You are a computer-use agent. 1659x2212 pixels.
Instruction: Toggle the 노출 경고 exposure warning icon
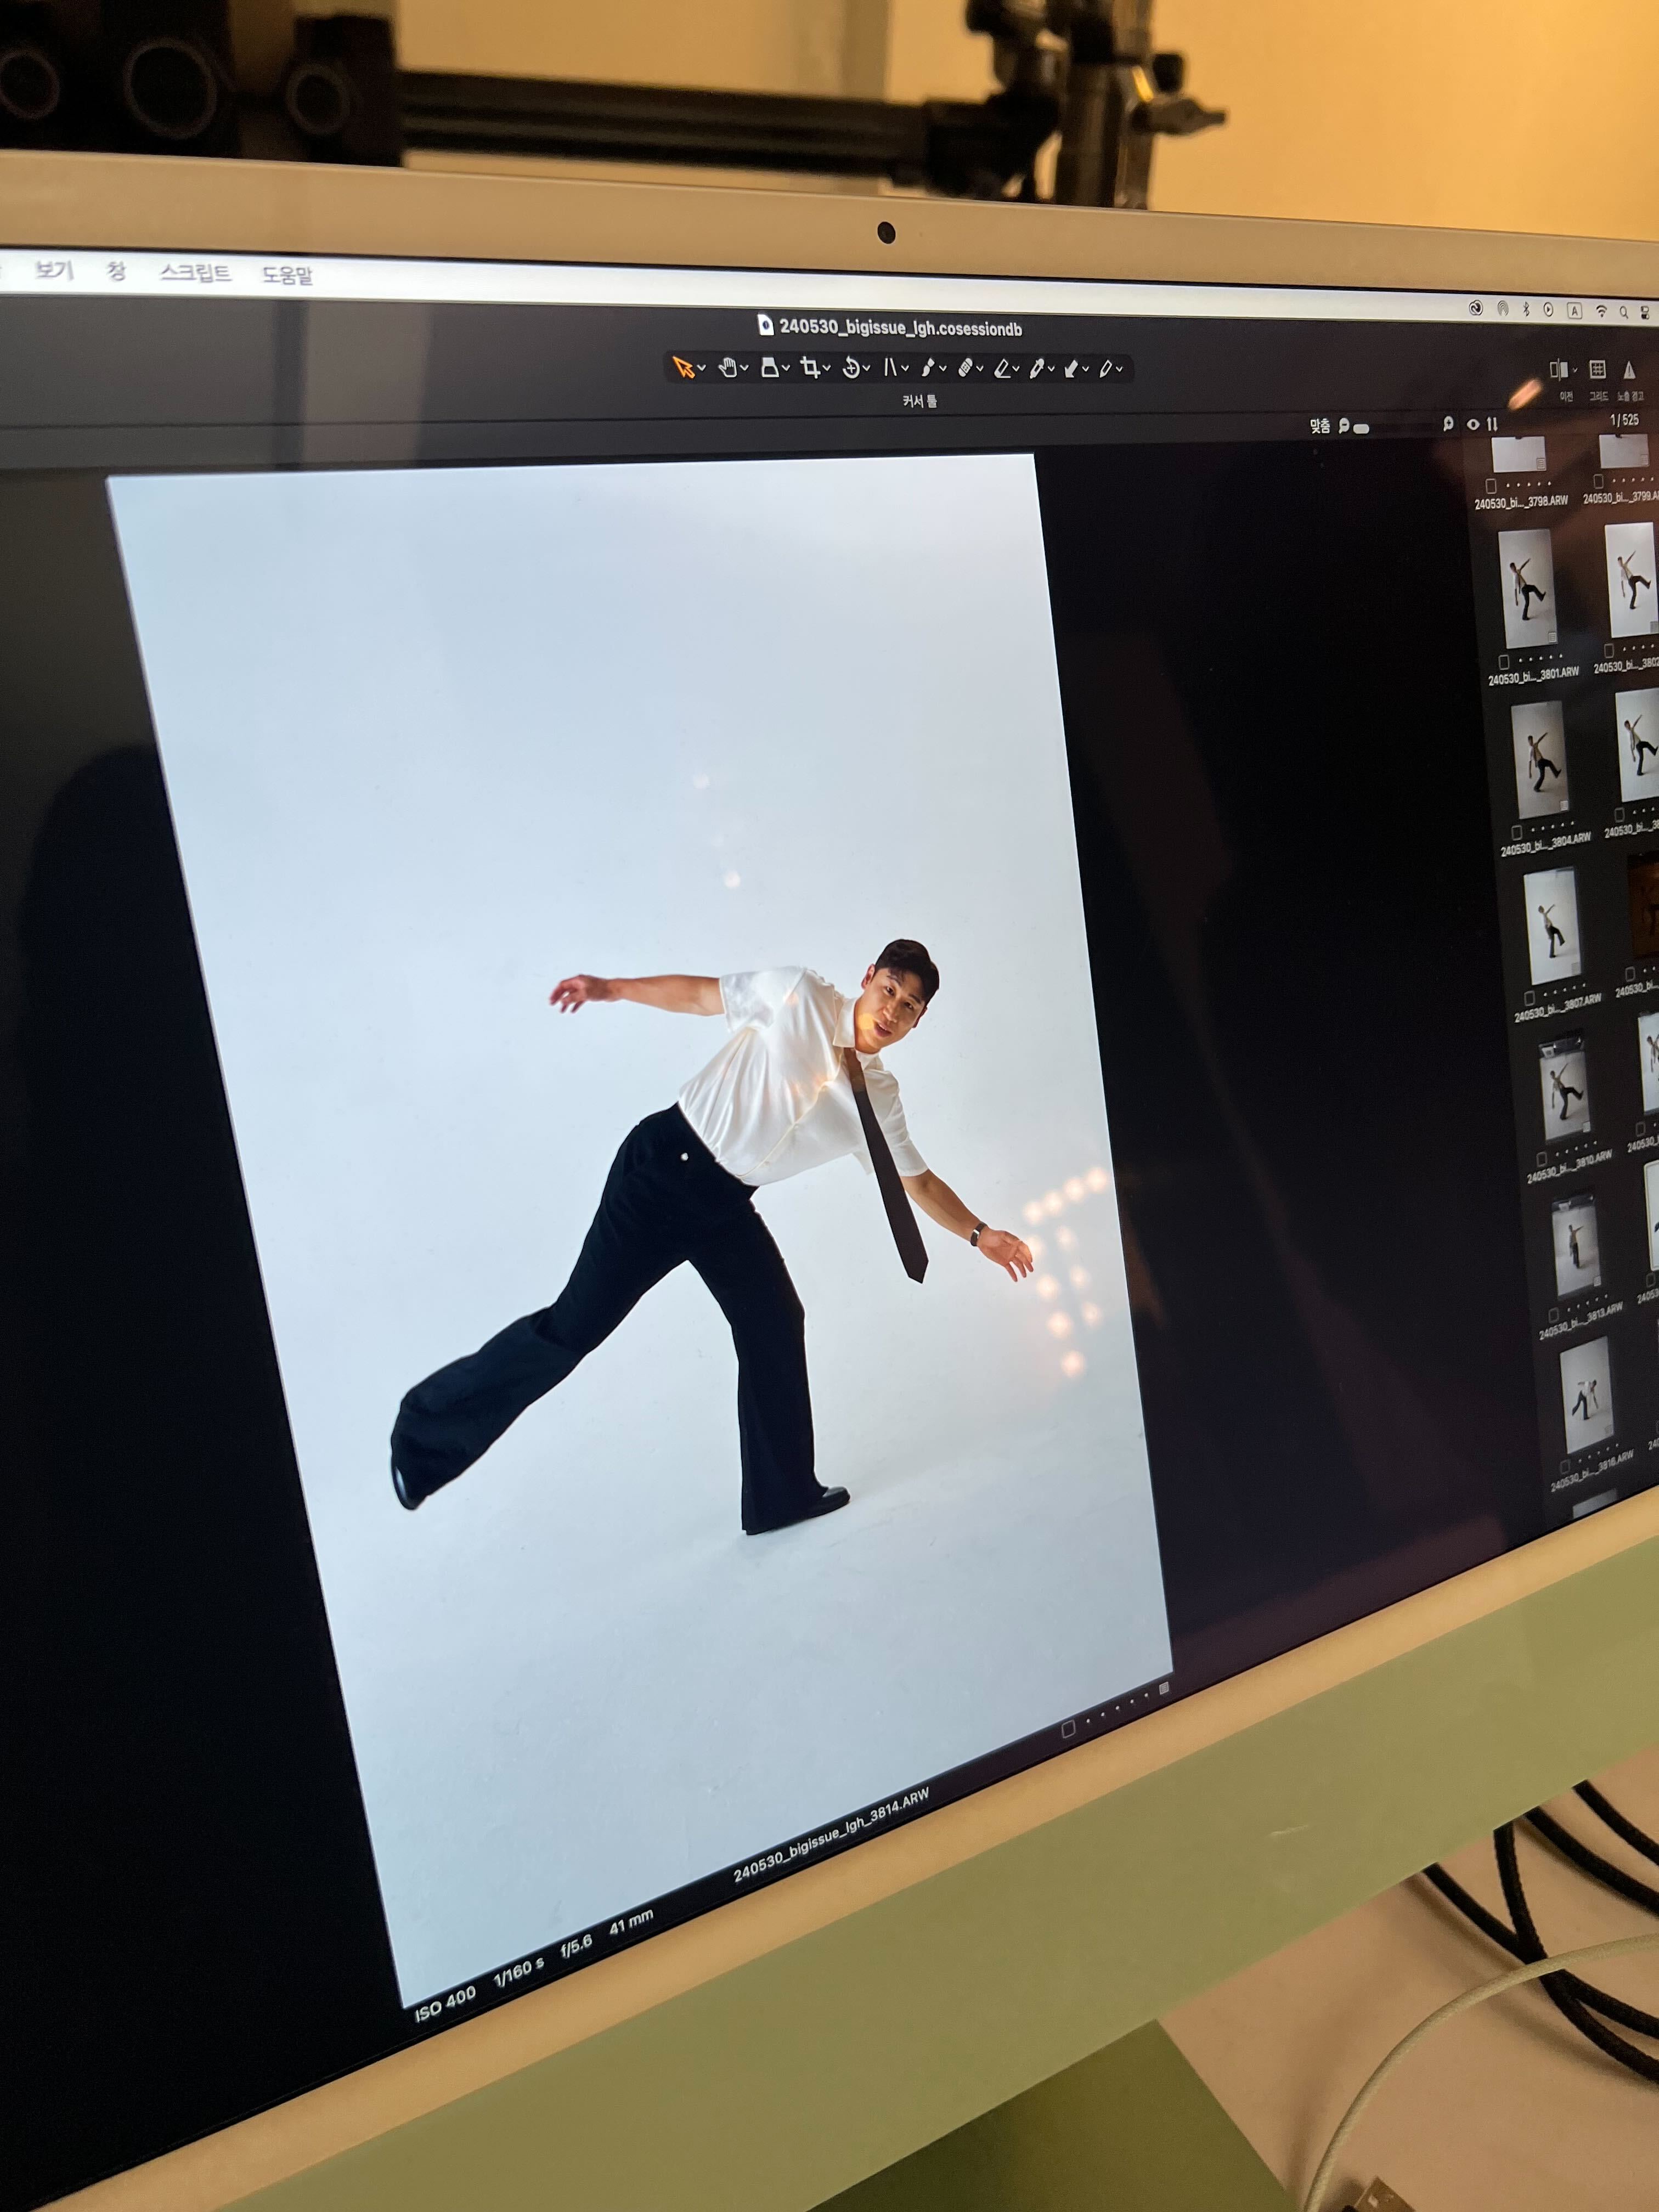coord(1629,370)
